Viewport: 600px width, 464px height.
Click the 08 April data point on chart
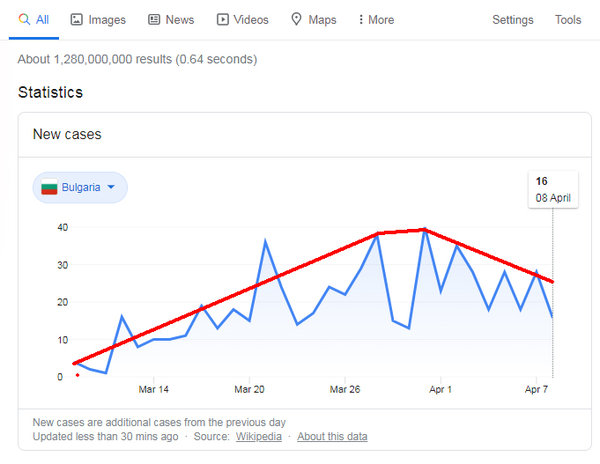click(553, 317)
